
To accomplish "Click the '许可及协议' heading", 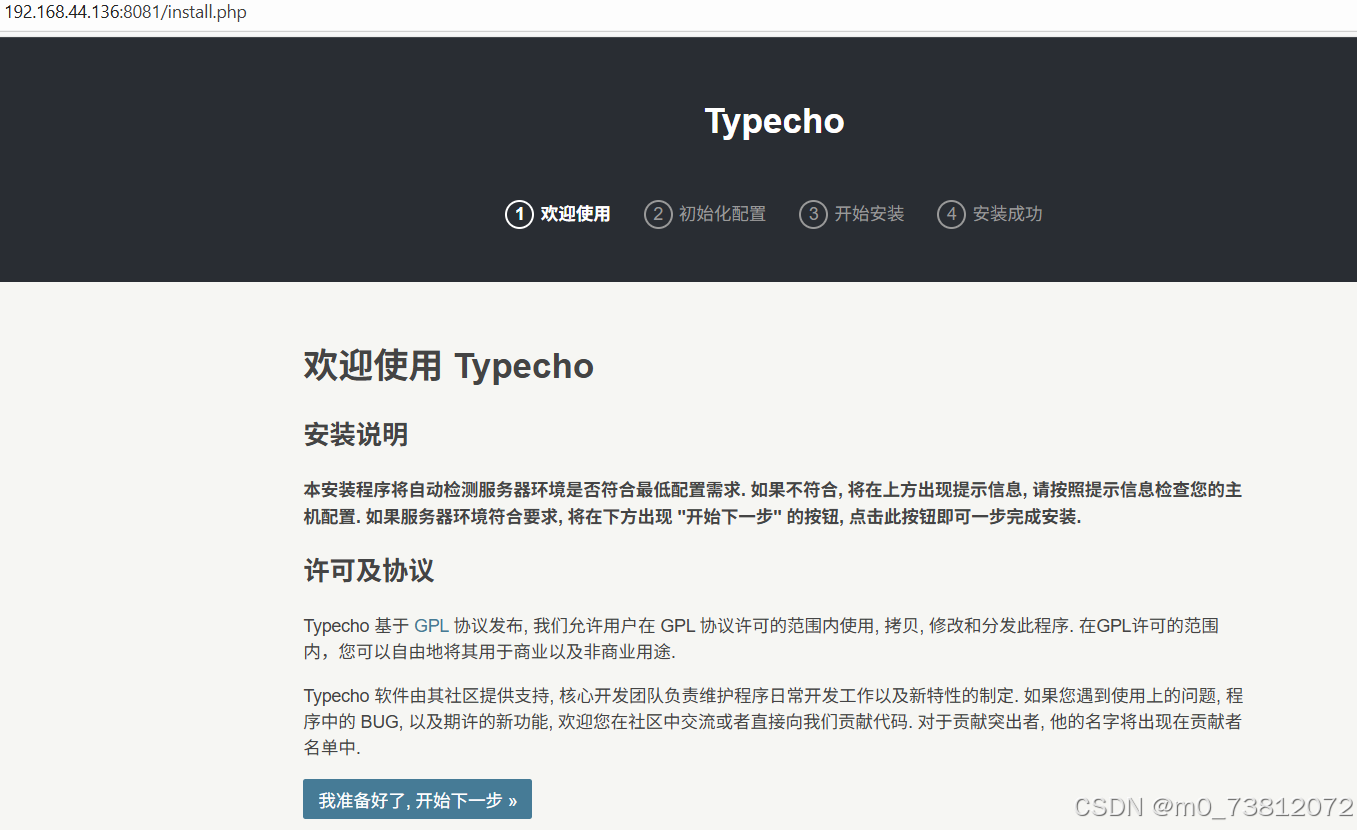I will point(369,571).
